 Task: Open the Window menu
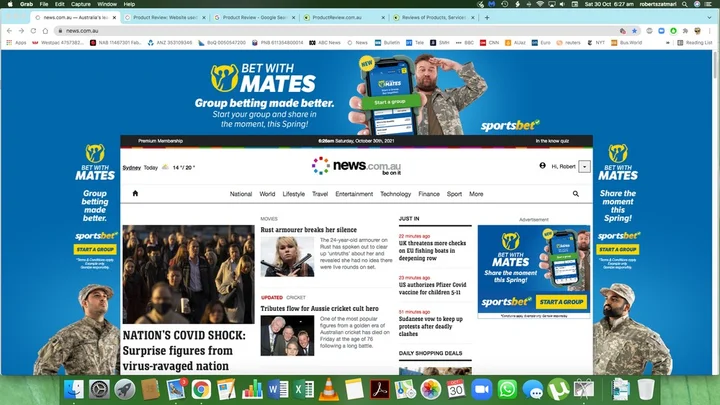[x=107, y=4]
